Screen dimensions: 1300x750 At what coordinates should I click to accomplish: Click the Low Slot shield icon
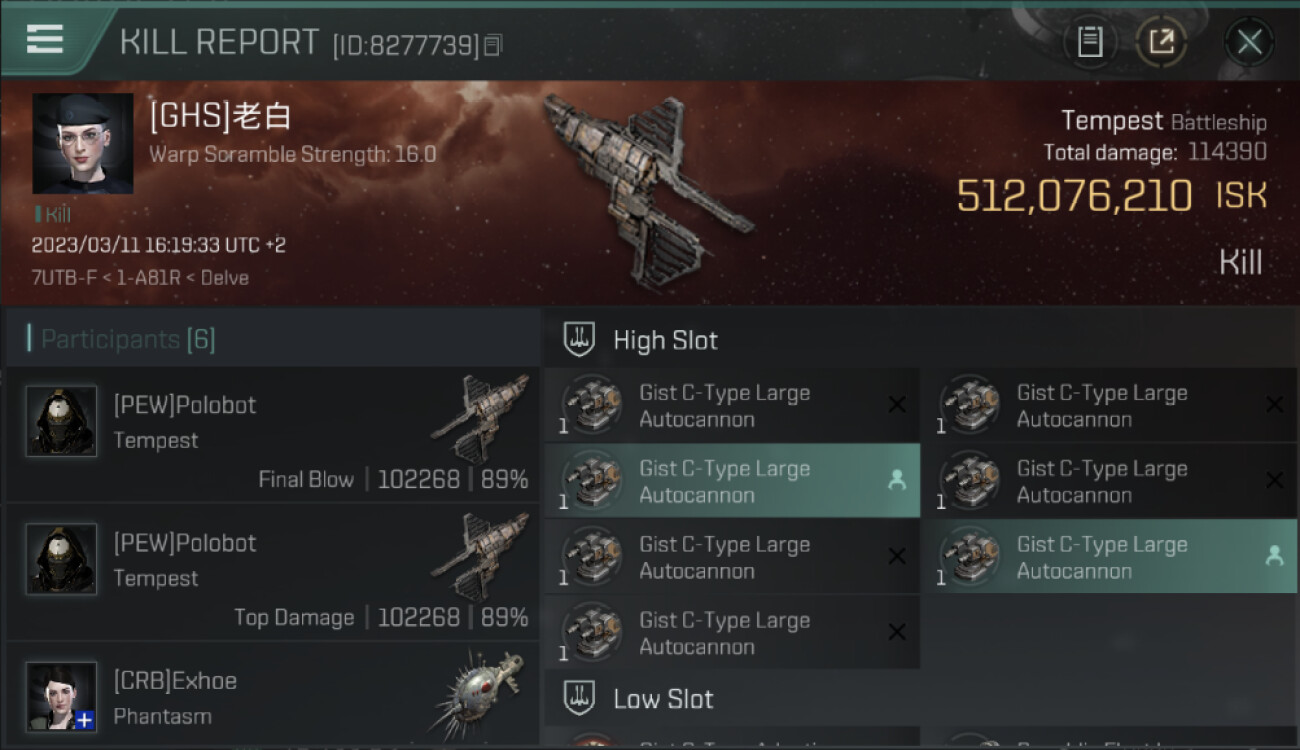579,698
